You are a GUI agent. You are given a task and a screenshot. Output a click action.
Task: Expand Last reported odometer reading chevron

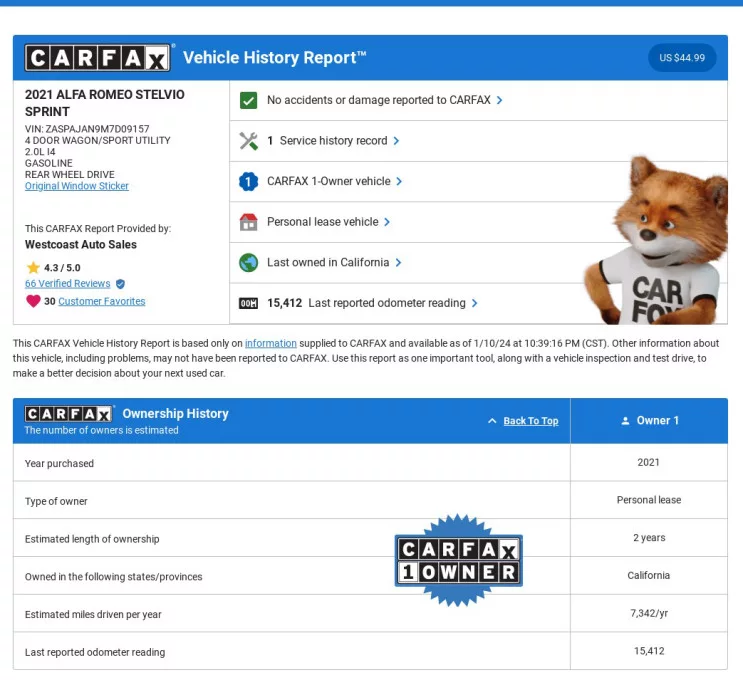pyautogui.click(x=474, y=303)
